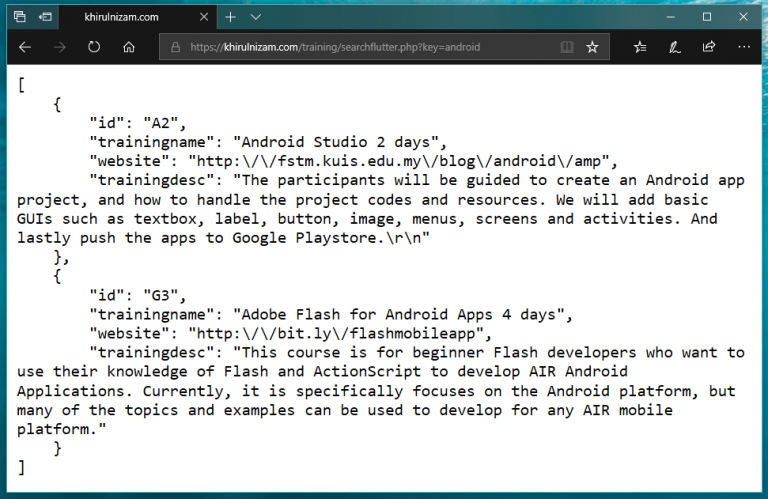This screenshot has width=768, height=499.
Task: Refresh the page with reload icon
Action: (94, 47)
